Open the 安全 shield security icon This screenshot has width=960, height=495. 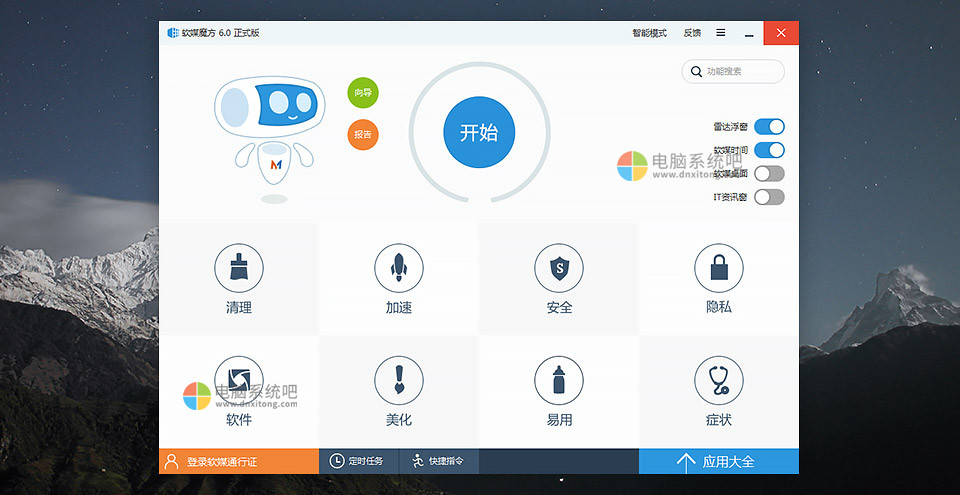coord(559,268)
